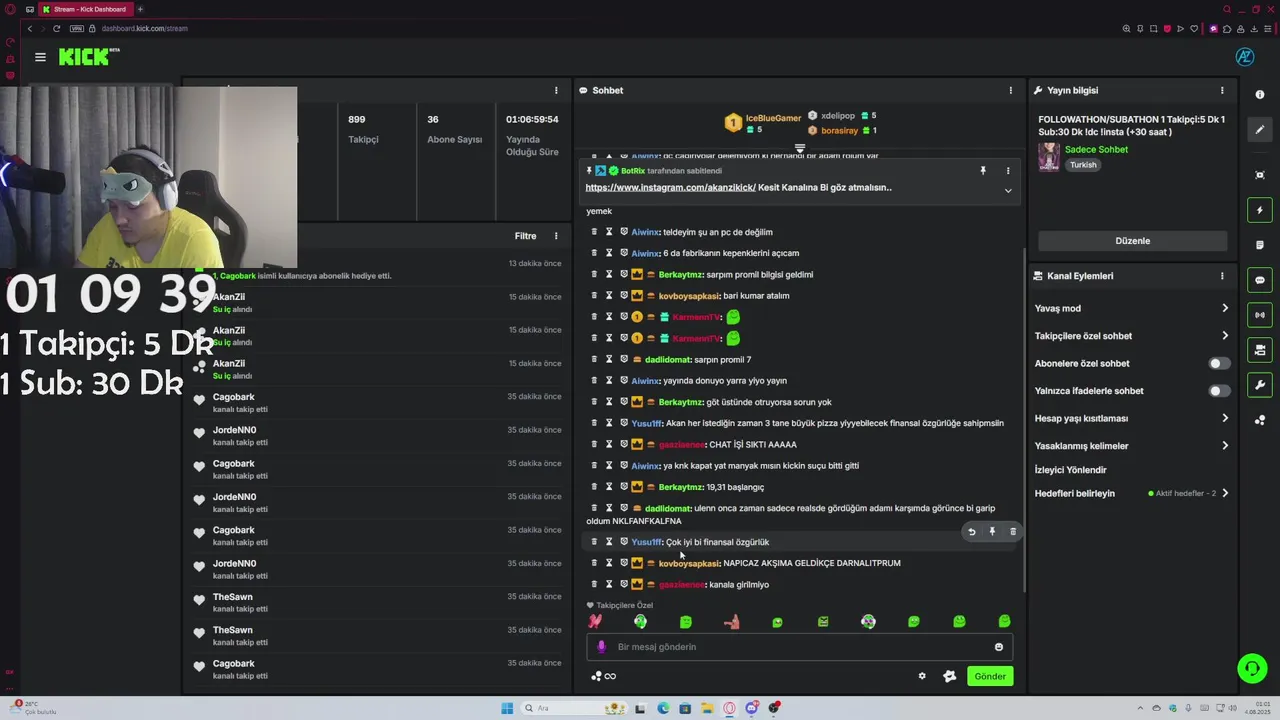Click the green support headset bubble
This screenshot has height=720, width=1280.
point(1250,668)
